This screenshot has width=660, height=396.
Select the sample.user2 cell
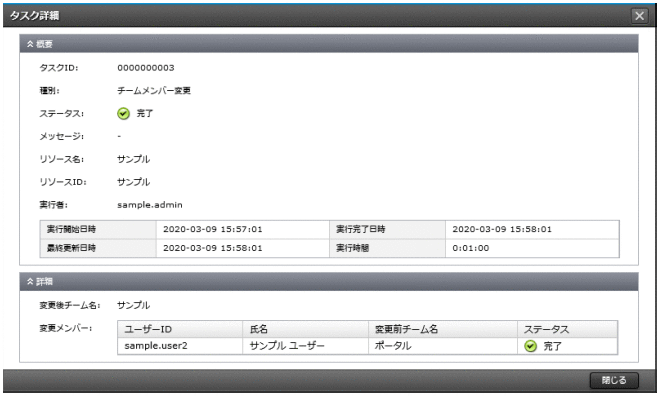(180, 346)
